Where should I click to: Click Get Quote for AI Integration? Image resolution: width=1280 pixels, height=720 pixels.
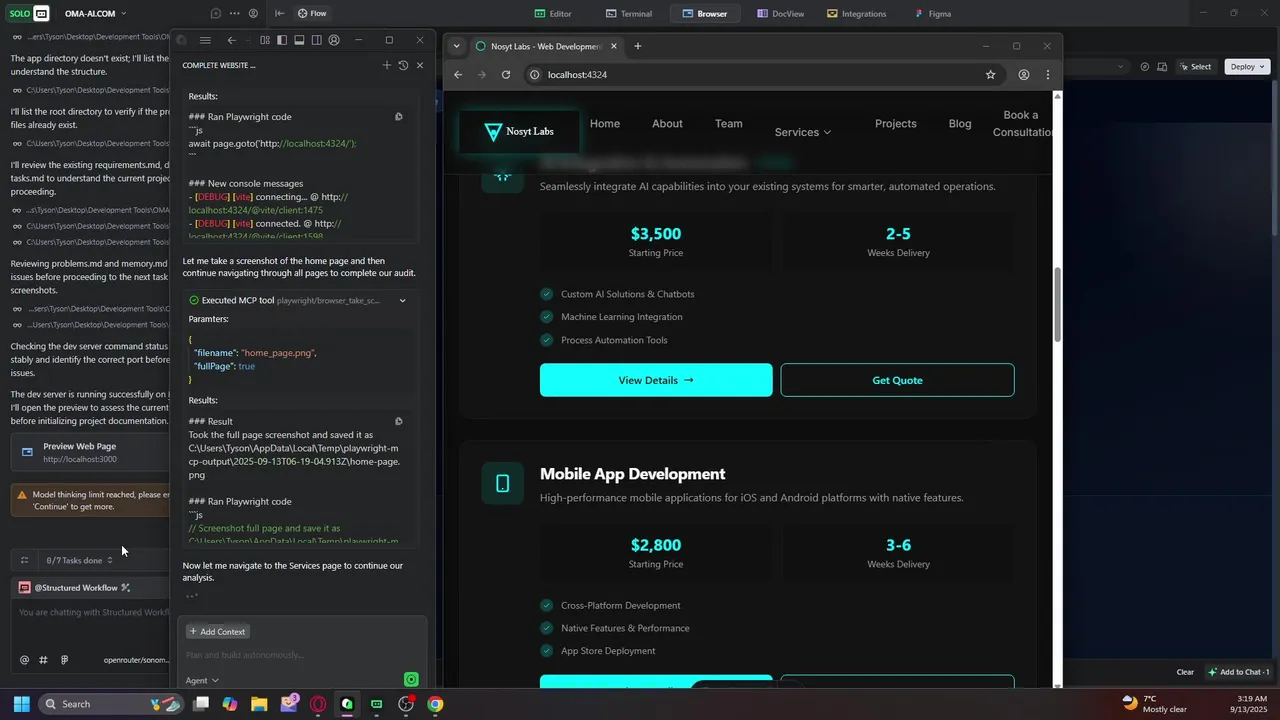(x=897, y=380)
